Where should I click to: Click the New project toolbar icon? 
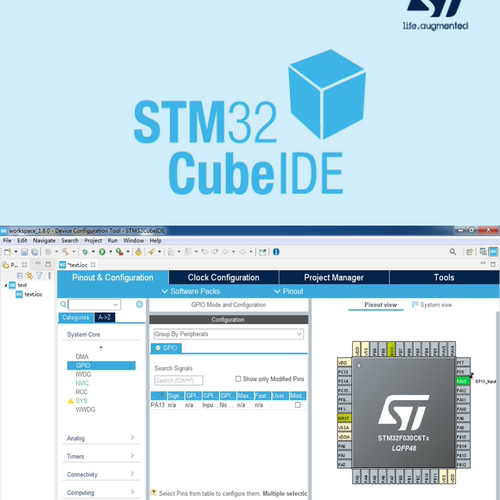pyautogui.click(x=7, y=252)
